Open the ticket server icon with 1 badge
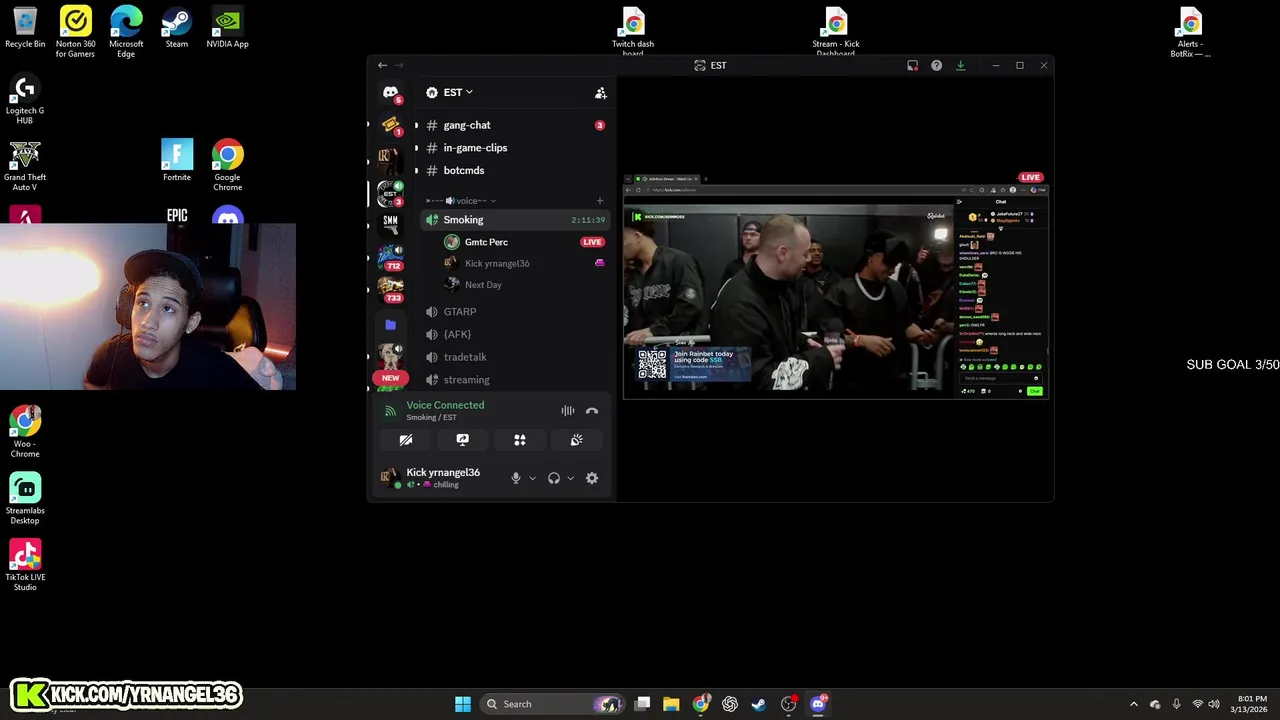This screenshot has width=1280, height=720. coord(390,125)
